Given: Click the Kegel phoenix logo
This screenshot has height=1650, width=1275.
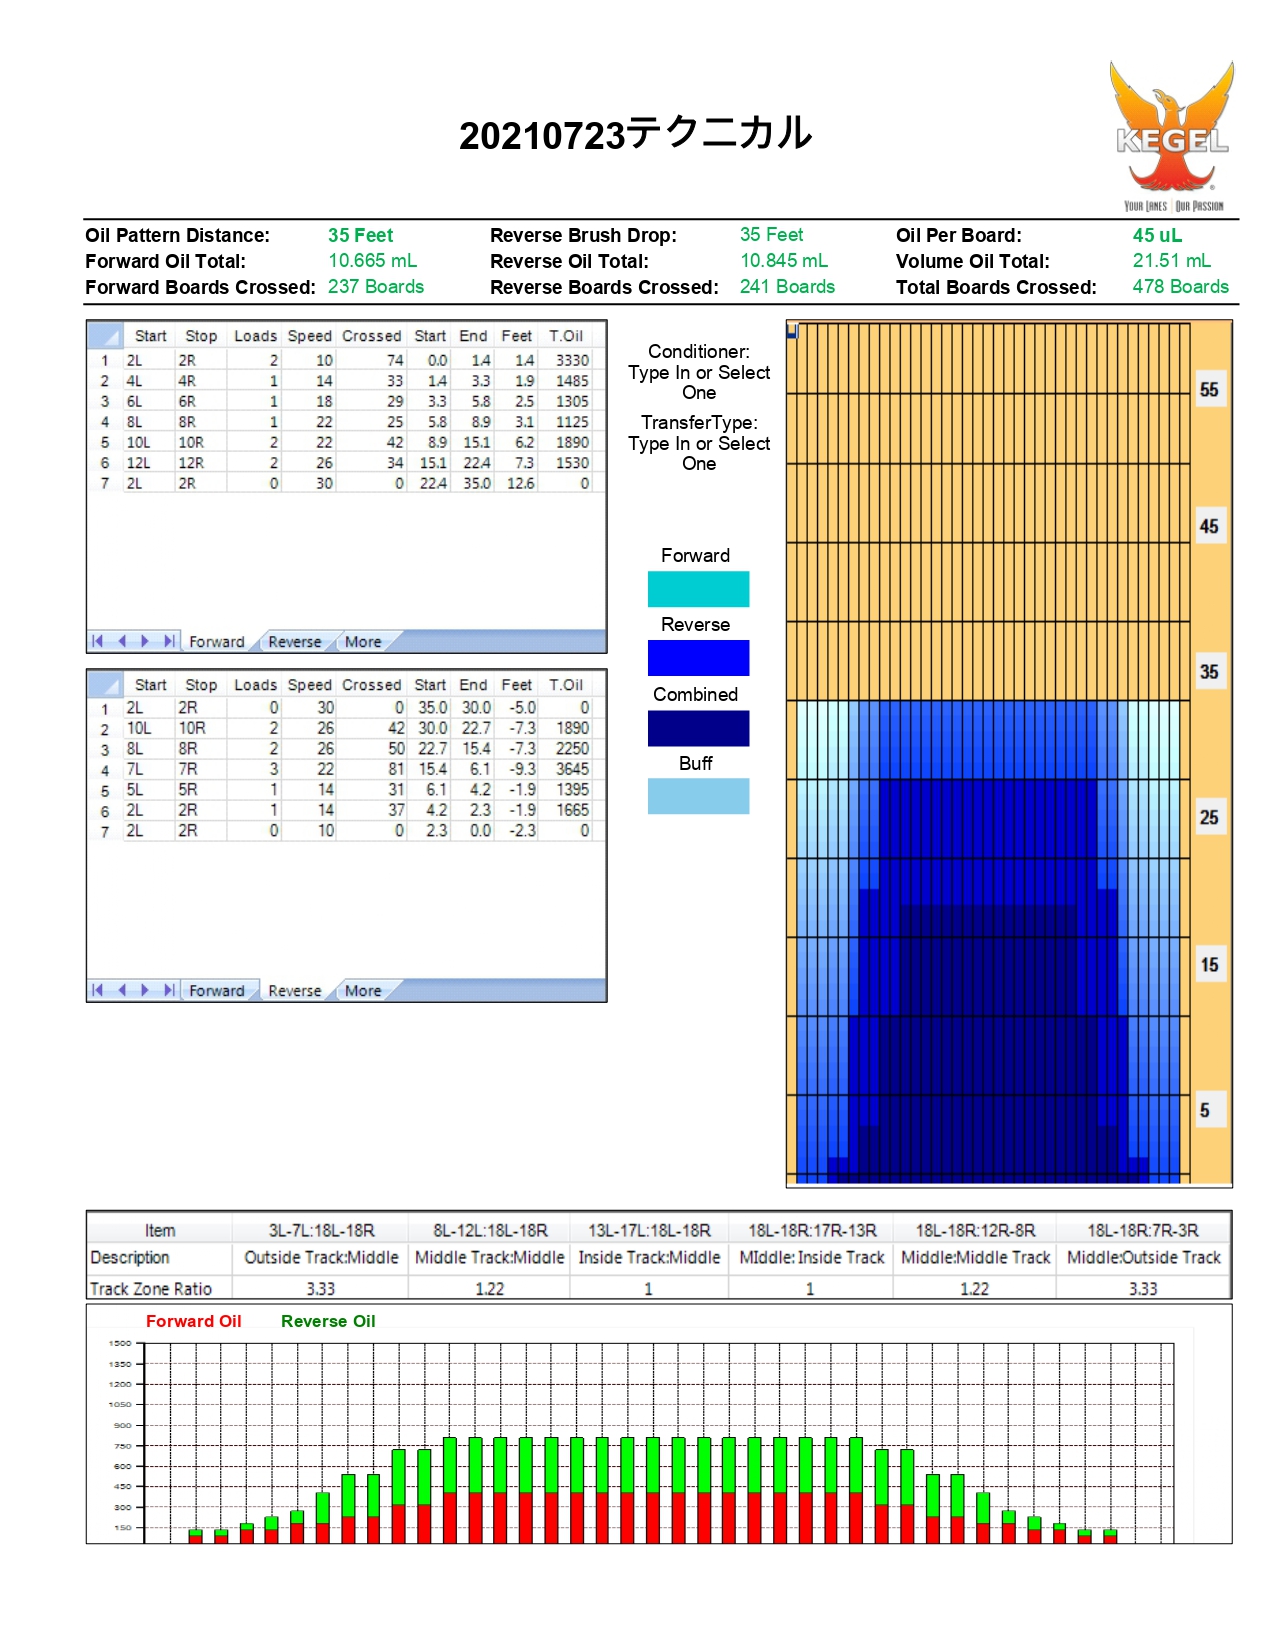Looking at the screenshot, I should coord(1172,136).
